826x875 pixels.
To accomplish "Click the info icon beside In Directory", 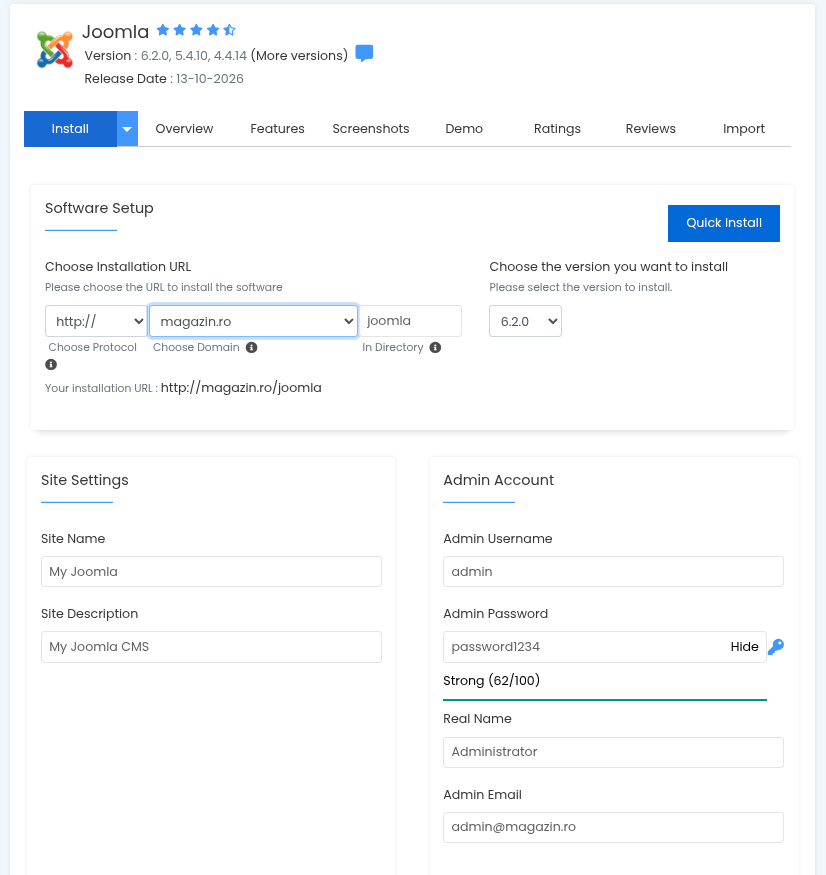I will click(x=435, y=348).
